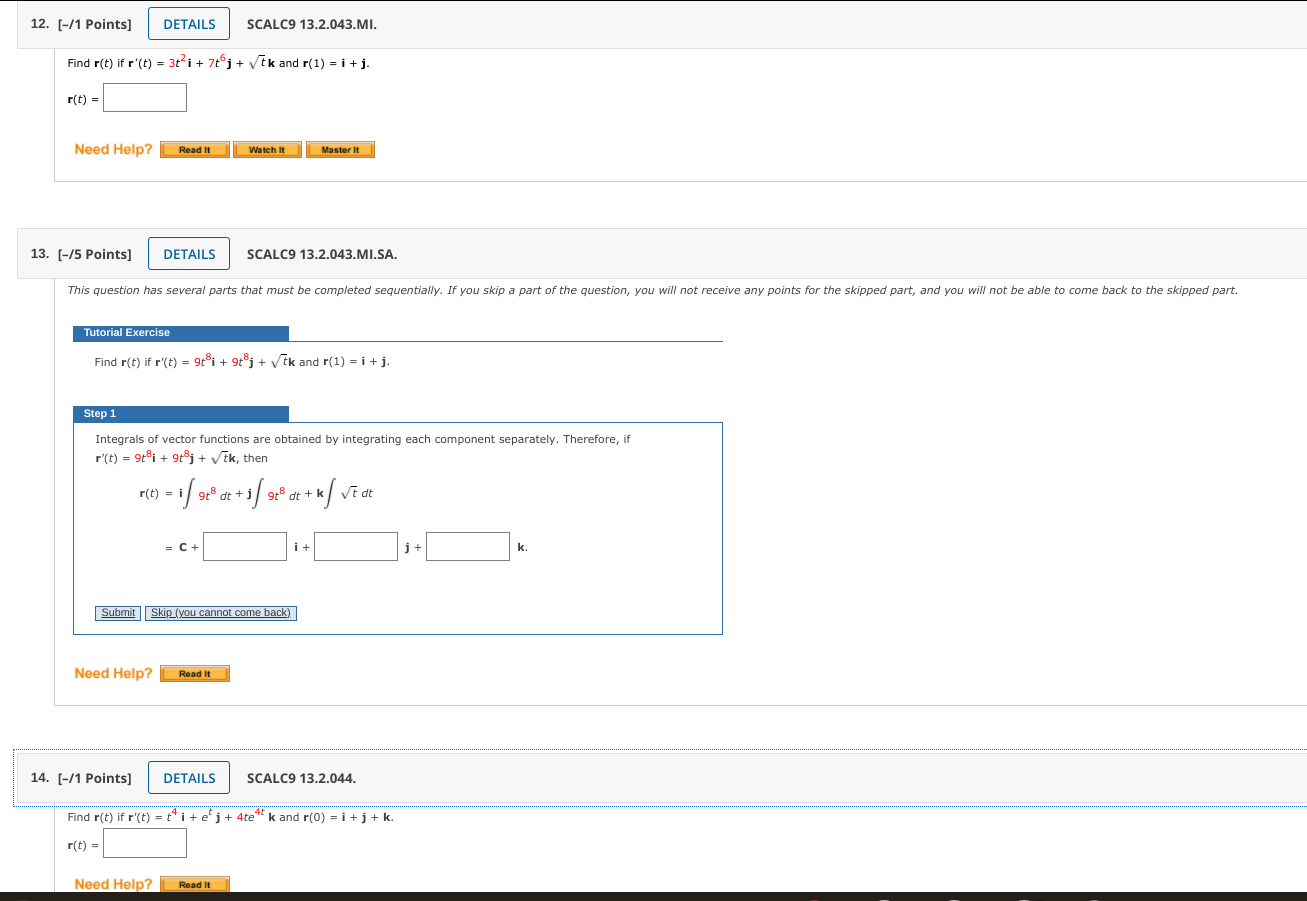Click the SCALC9 13.2.043.MI.SA title
The image size is (1307, 901).
point(322,254)
